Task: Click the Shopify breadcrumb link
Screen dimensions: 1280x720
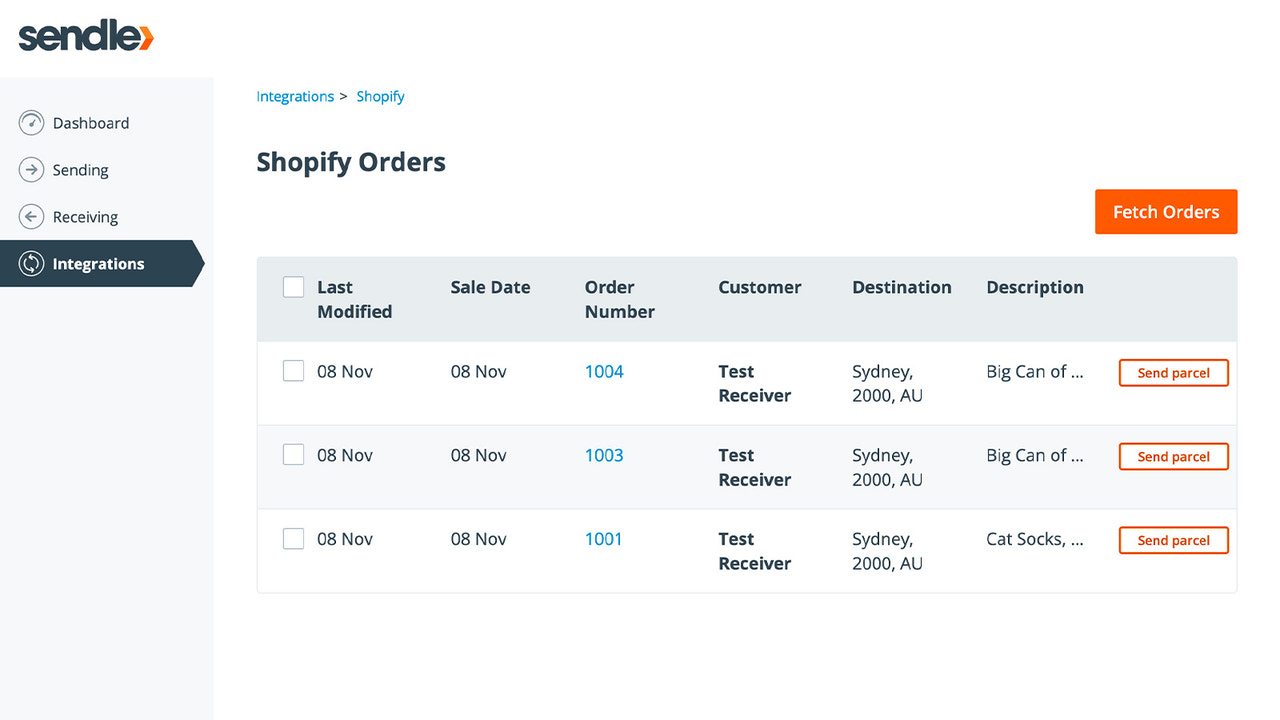Action: (x=380, y=95)
